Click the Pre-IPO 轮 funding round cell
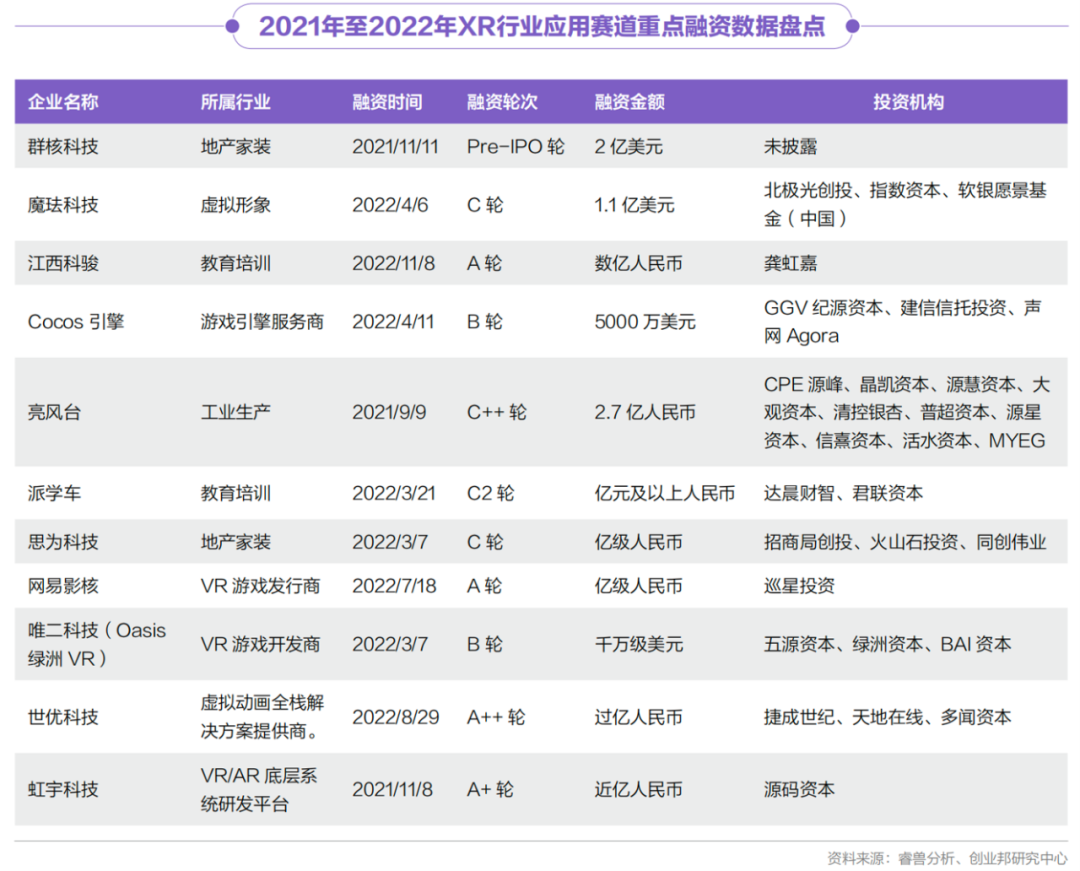Viewport: 1080px width, 871px height. [x=515, y=147]
